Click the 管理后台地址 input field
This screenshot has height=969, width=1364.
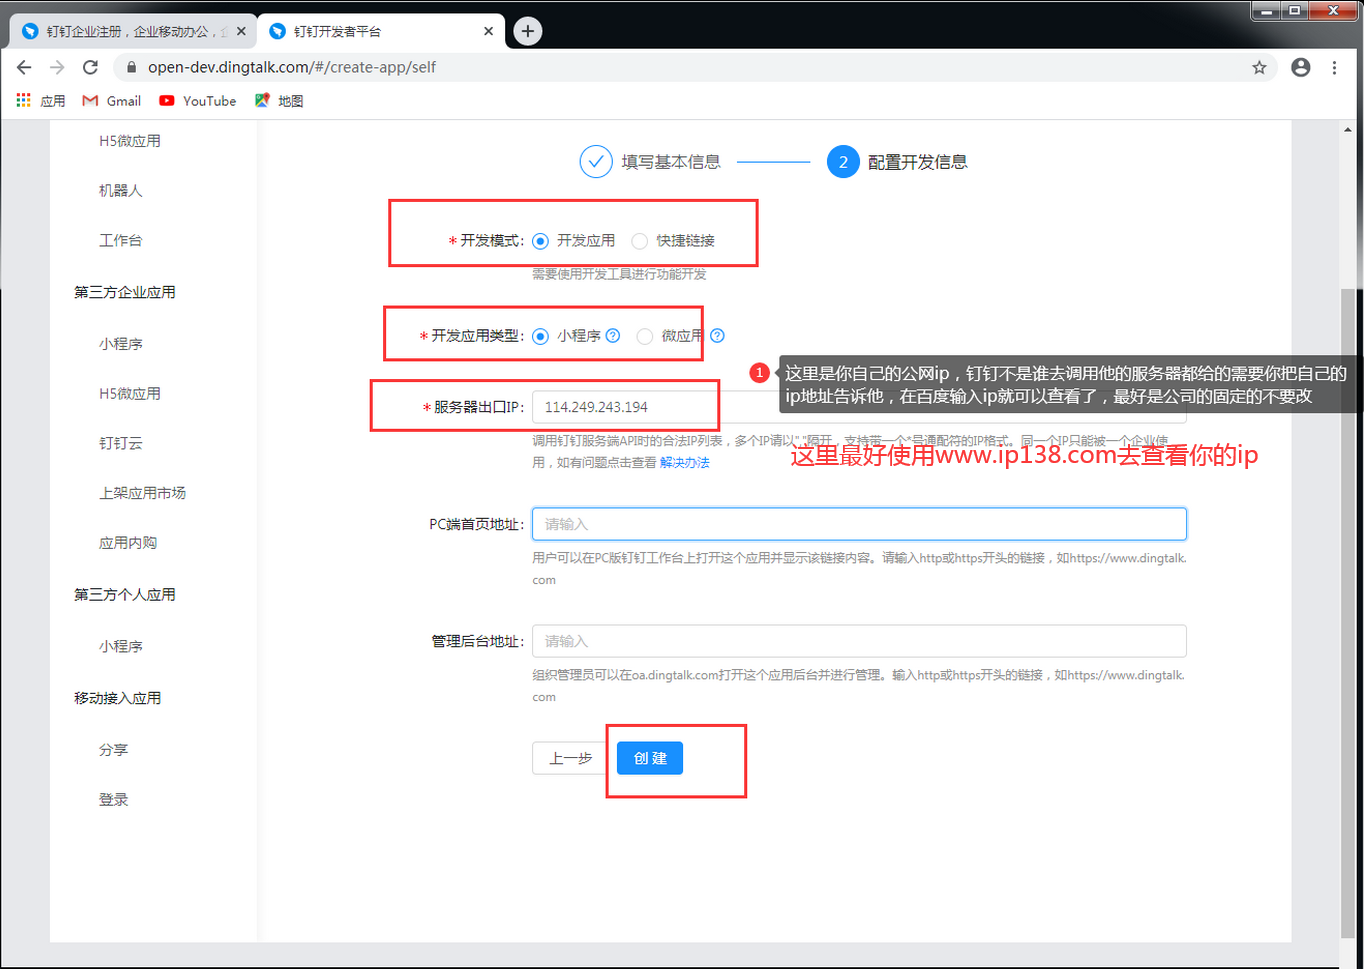click(859, 641)
